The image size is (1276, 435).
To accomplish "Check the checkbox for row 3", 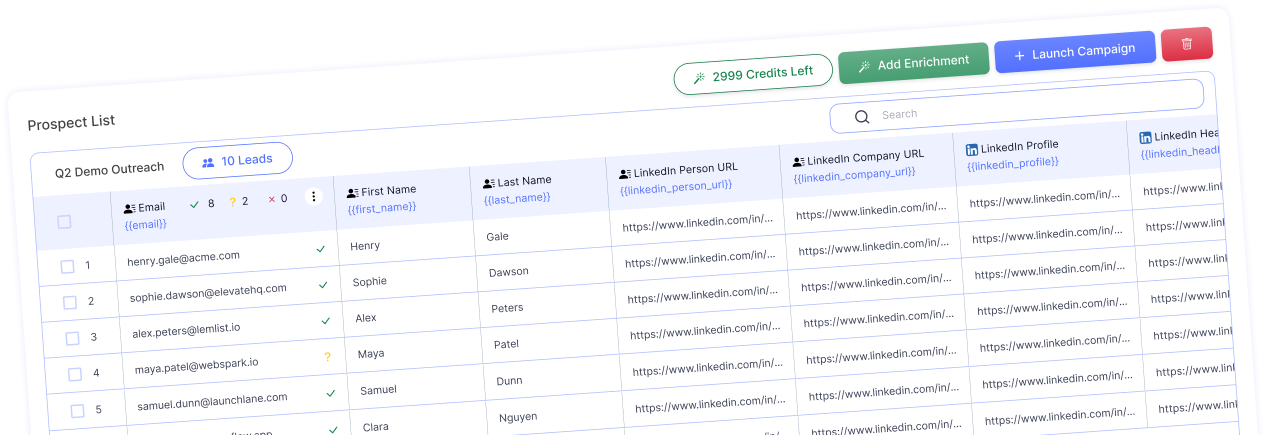I will (x=72, y=338).
